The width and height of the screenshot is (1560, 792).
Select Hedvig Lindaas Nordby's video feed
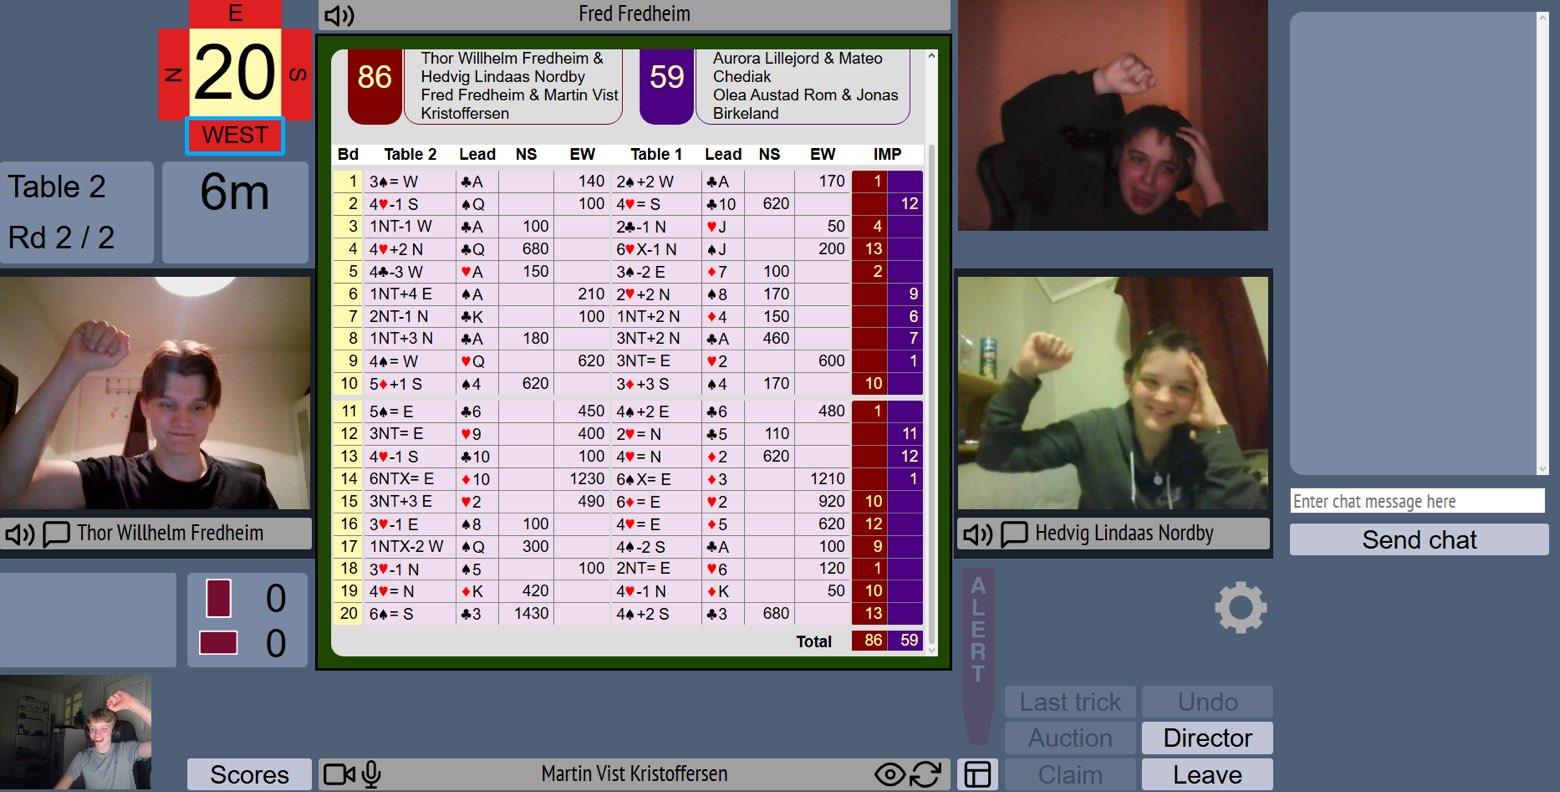pyautogui.click(x=1113, y=393)
